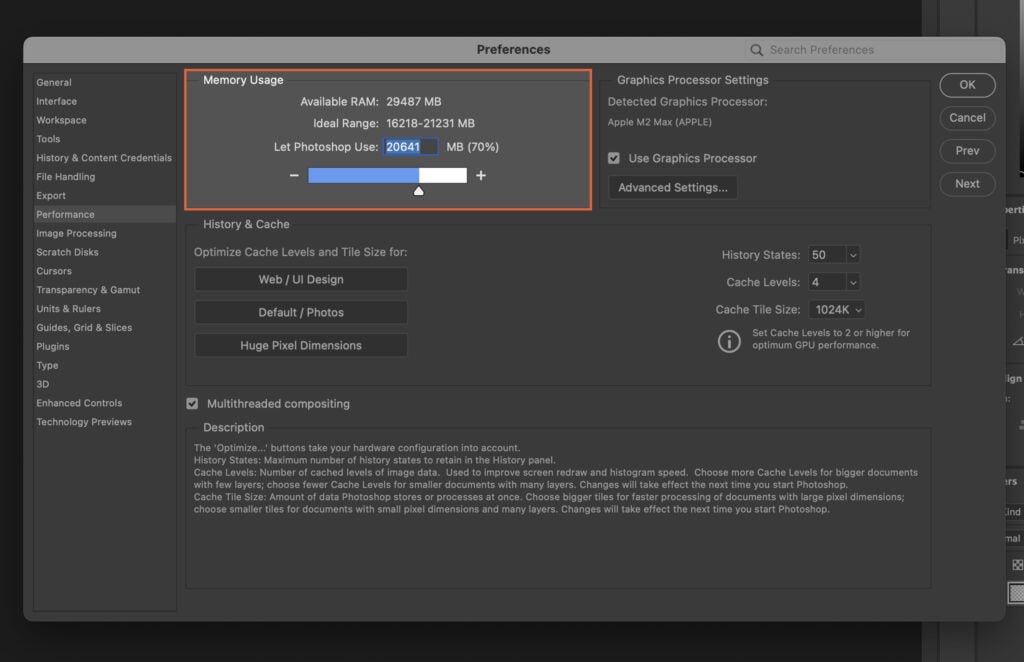This screenshot has width=1024, height=662.
Task: Click the memory usage slider handle
Action: [x=419, y=189]
